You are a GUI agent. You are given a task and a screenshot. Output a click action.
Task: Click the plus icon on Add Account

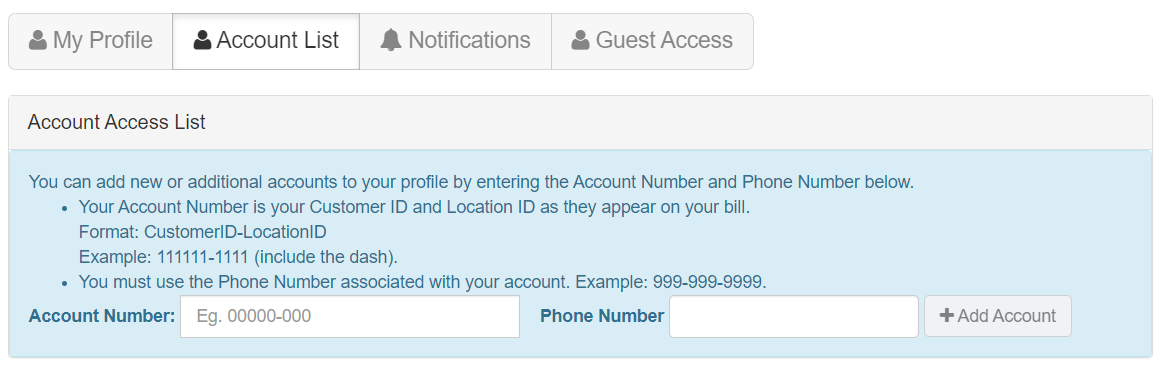pos(946,315)
